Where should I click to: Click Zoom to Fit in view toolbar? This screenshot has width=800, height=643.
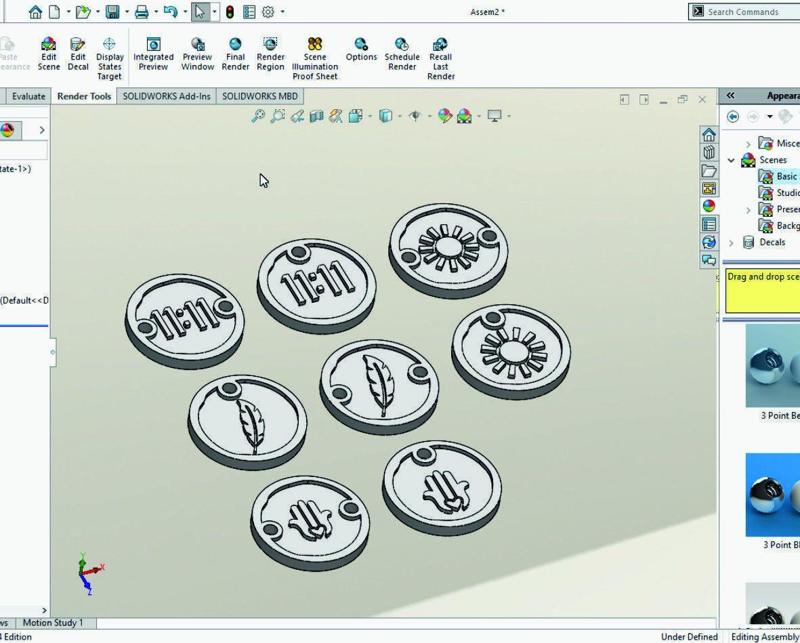pos(258,116)
